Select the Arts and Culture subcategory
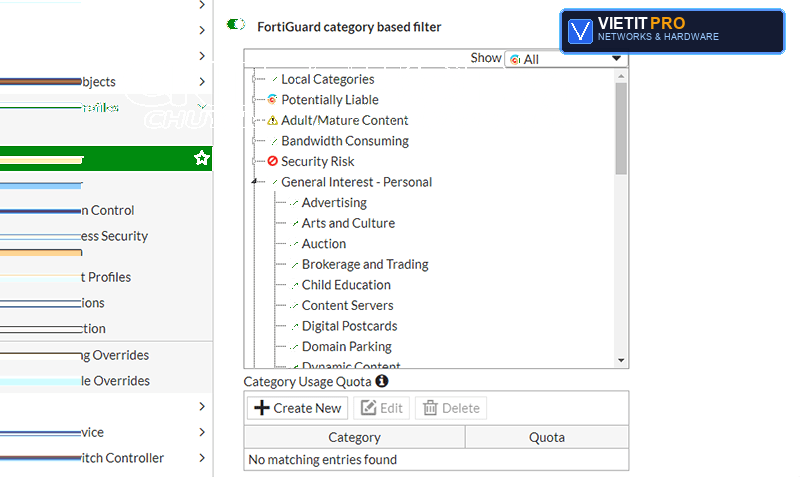This screenshot has height=477, width=800. click(348, 223)
